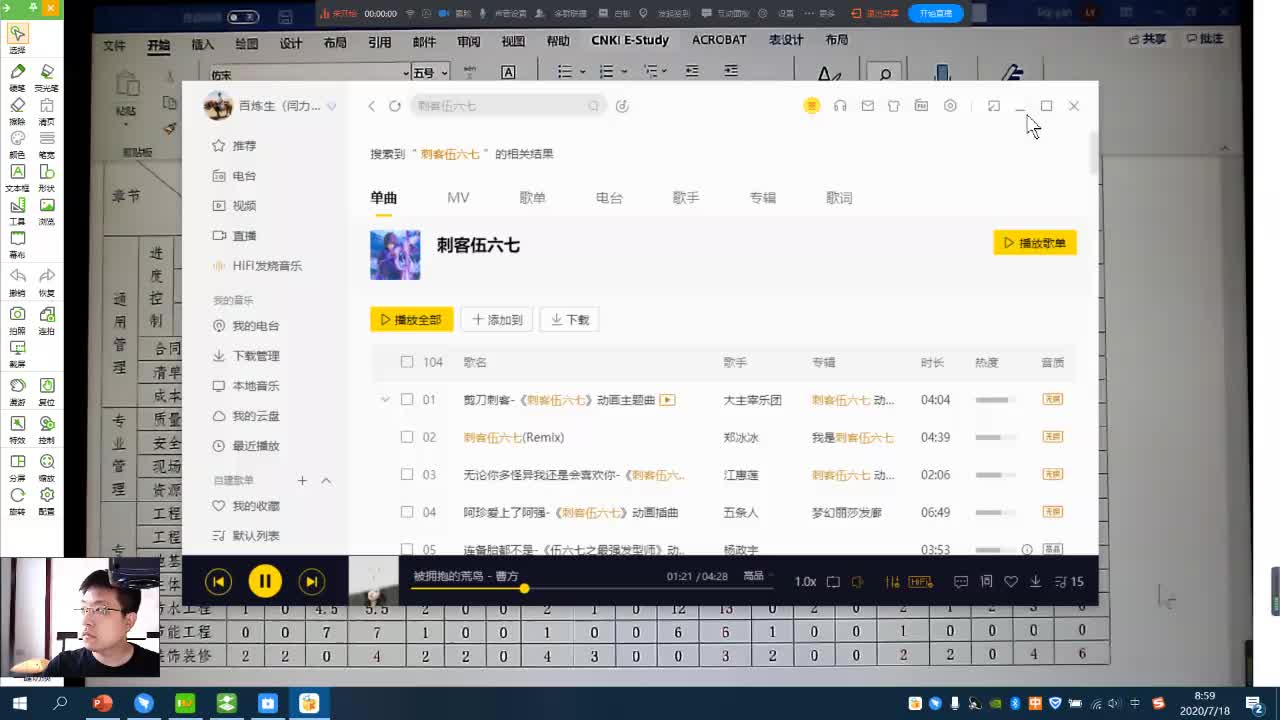Open the sound effects equalizer icon

892,582
